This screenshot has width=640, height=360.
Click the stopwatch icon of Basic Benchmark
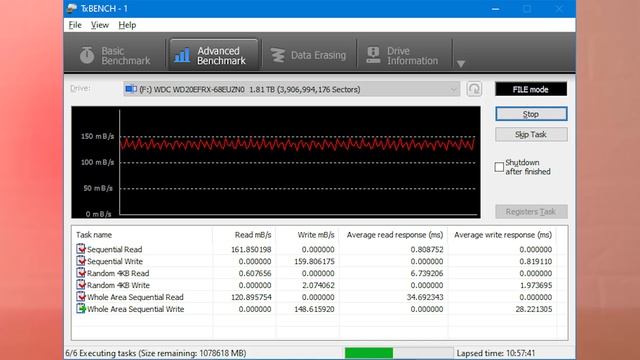(x=87, y=55)
